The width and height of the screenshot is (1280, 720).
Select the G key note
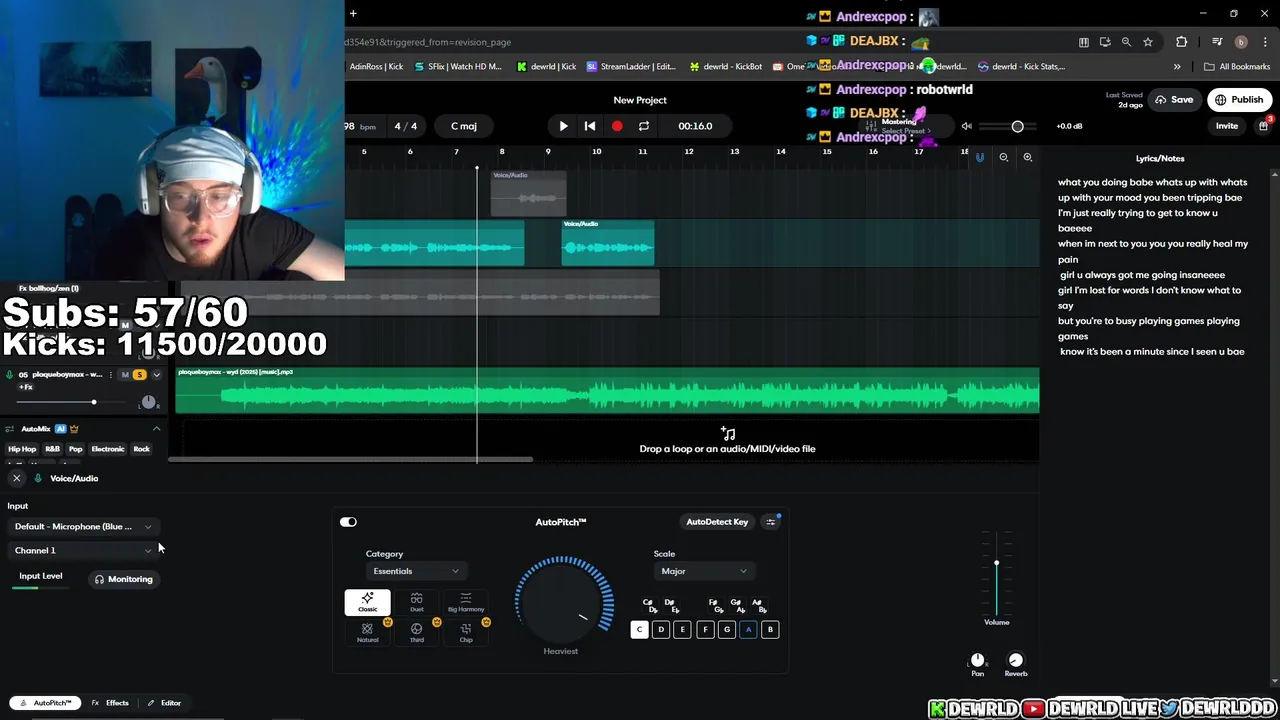(727, 629)
